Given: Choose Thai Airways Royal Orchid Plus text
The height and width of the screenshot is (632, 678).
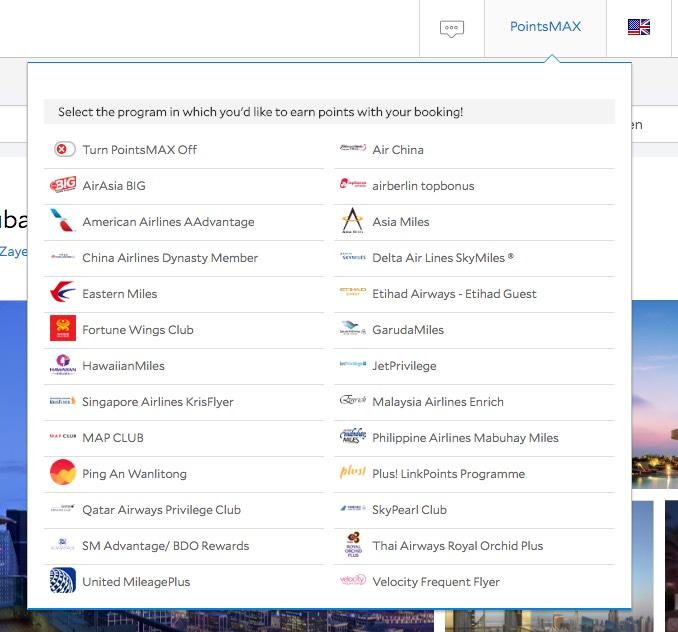Looking at the screenshot, I should coord(458,546).
